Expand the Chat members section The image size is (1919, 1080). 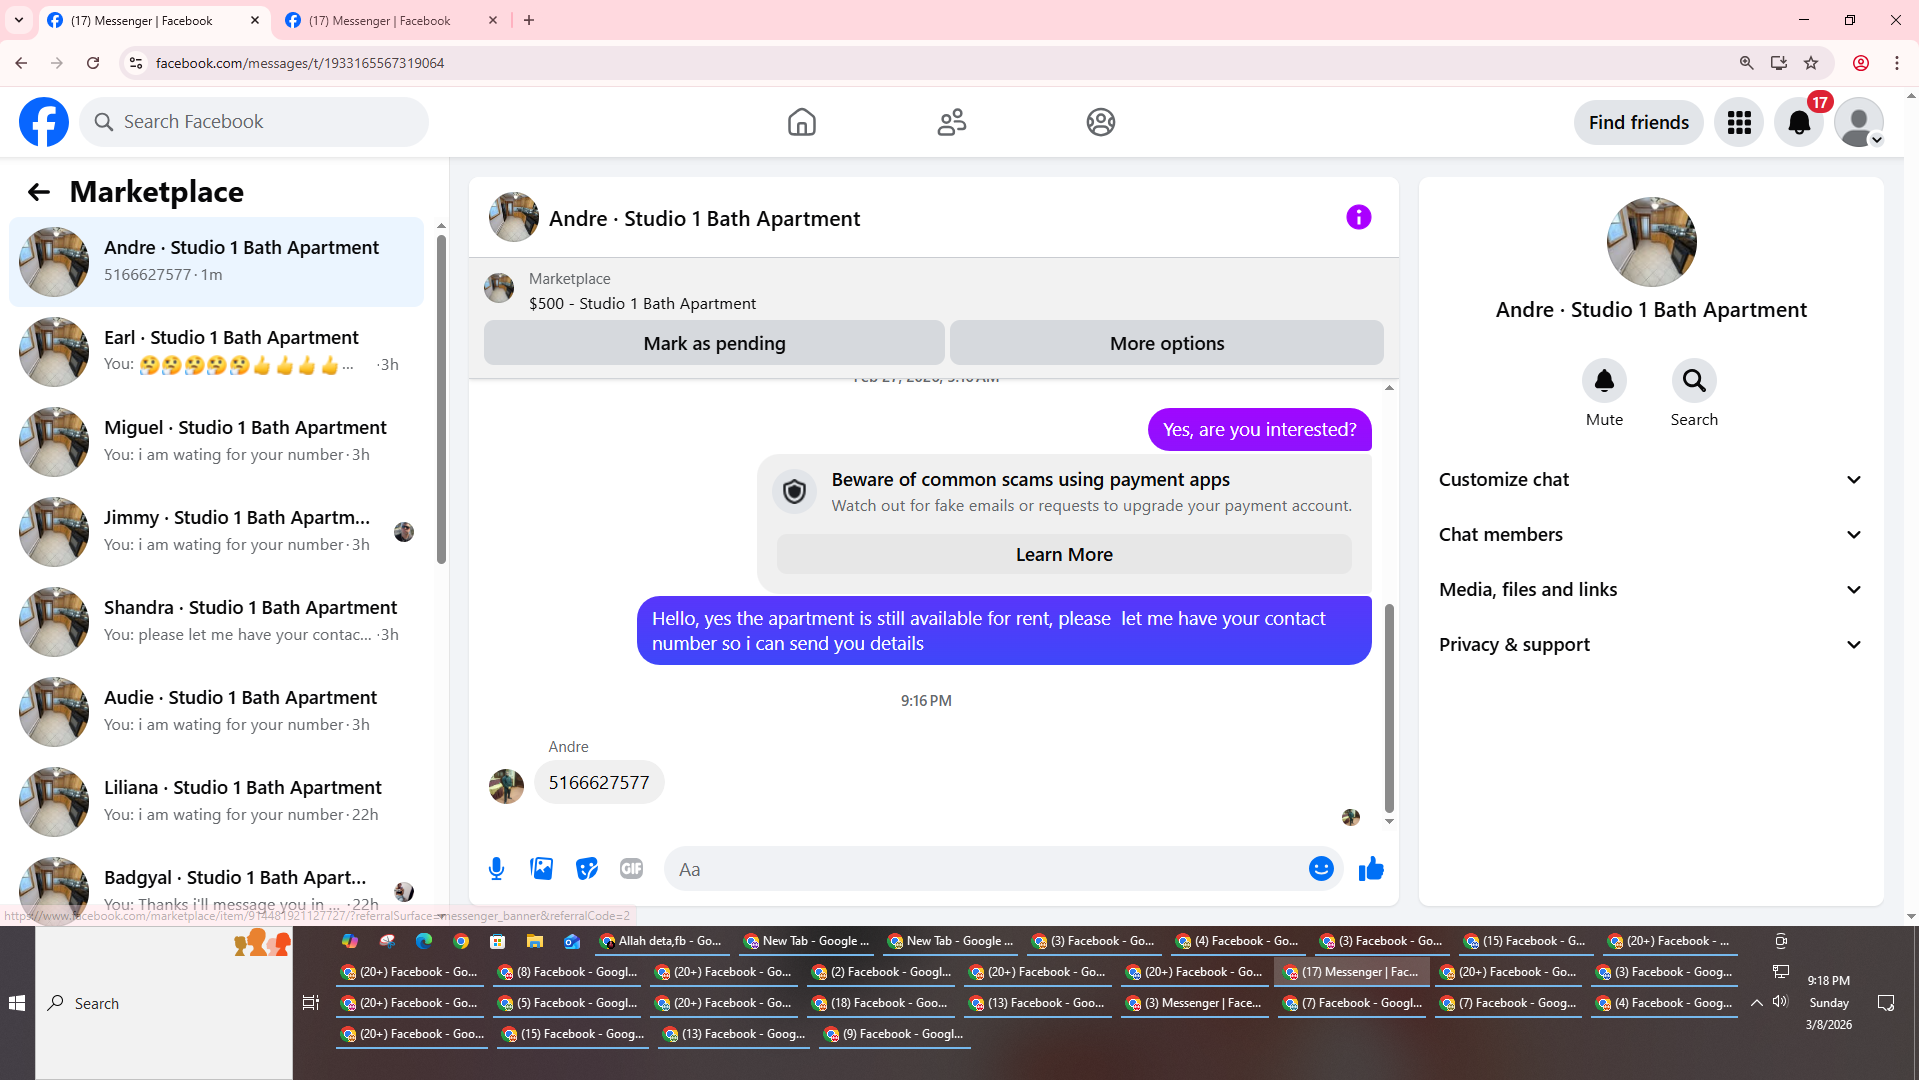[x=1650, y=535]
